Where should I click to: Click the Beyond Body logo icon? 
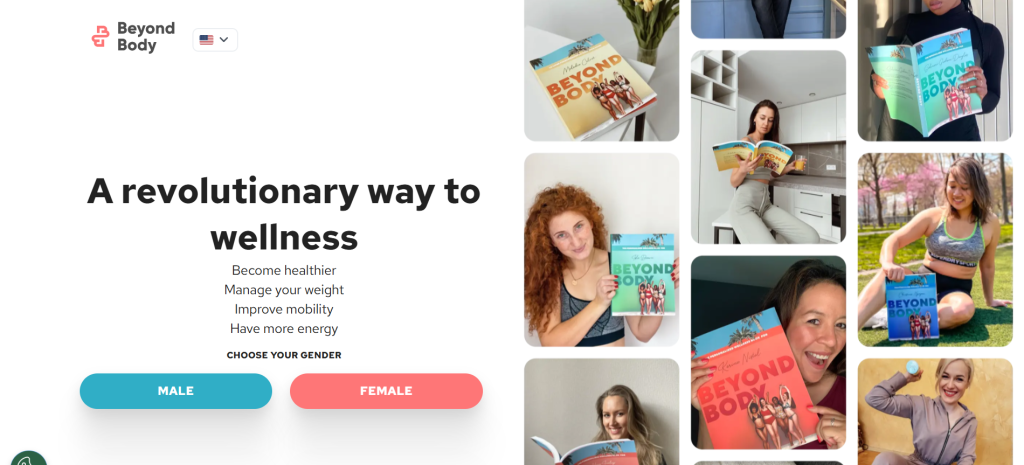(100, 37)
